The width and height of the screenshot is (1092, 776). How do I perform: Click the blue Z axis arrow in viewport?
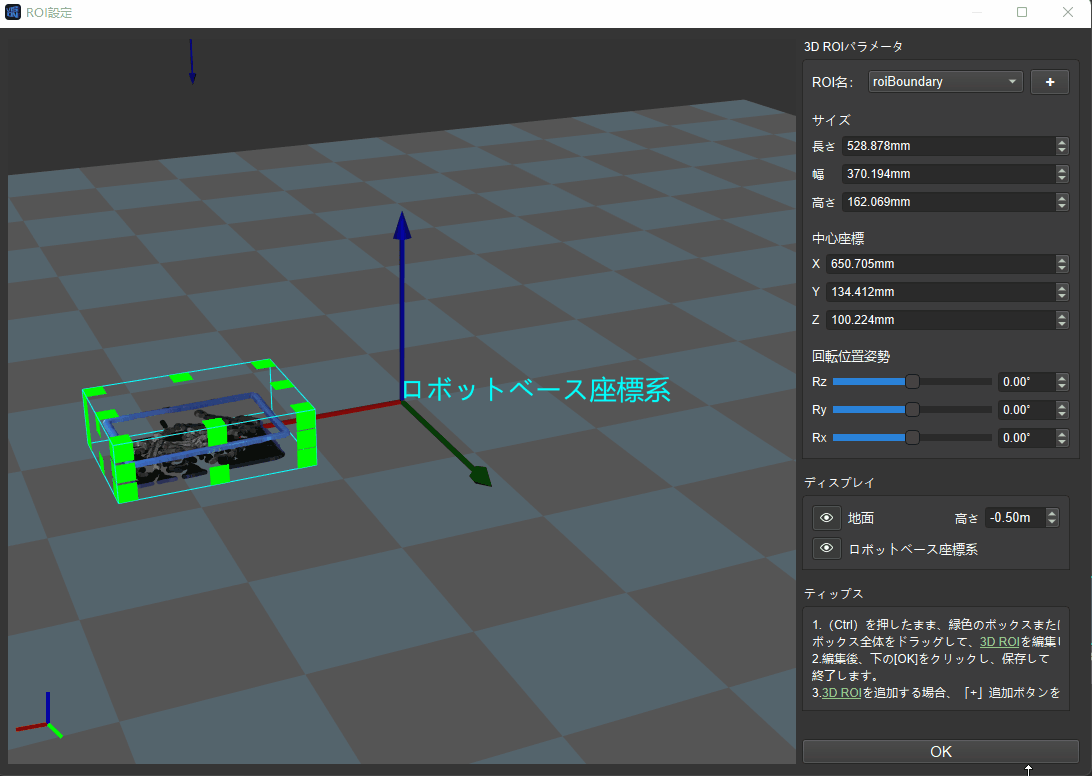coord(402,306)
